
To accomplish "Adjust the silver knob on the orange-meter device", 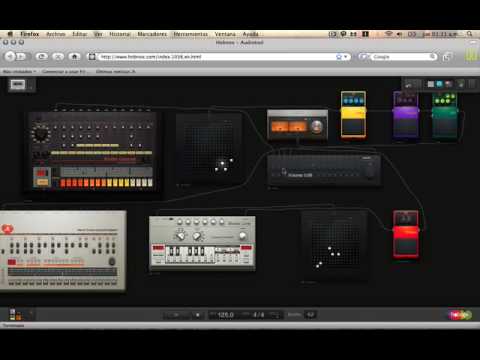I will pyautogui.click(x=317, y=127).
